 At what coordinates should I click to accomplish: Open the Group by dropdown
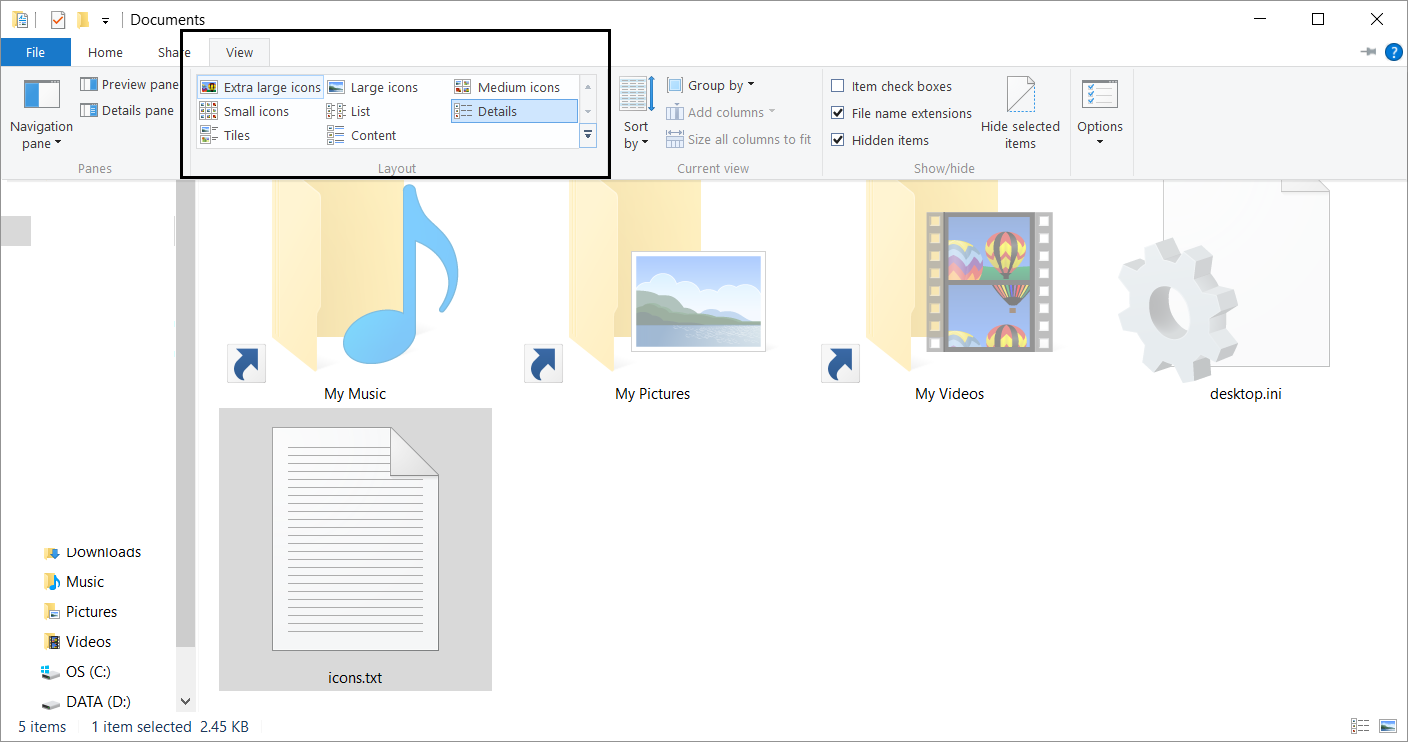(710, 85)
